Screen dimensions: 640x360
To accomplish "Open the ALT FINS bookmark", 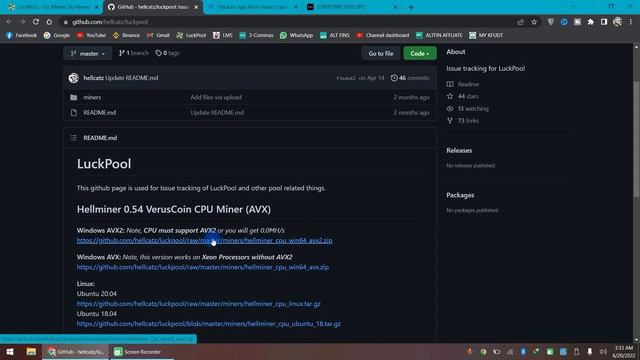I will pyautogui.click(x=335, y=36).
